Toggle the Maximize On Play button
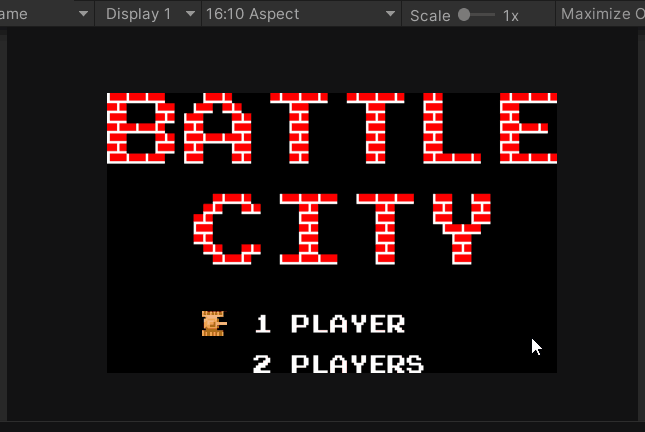 tap(601, 14)
